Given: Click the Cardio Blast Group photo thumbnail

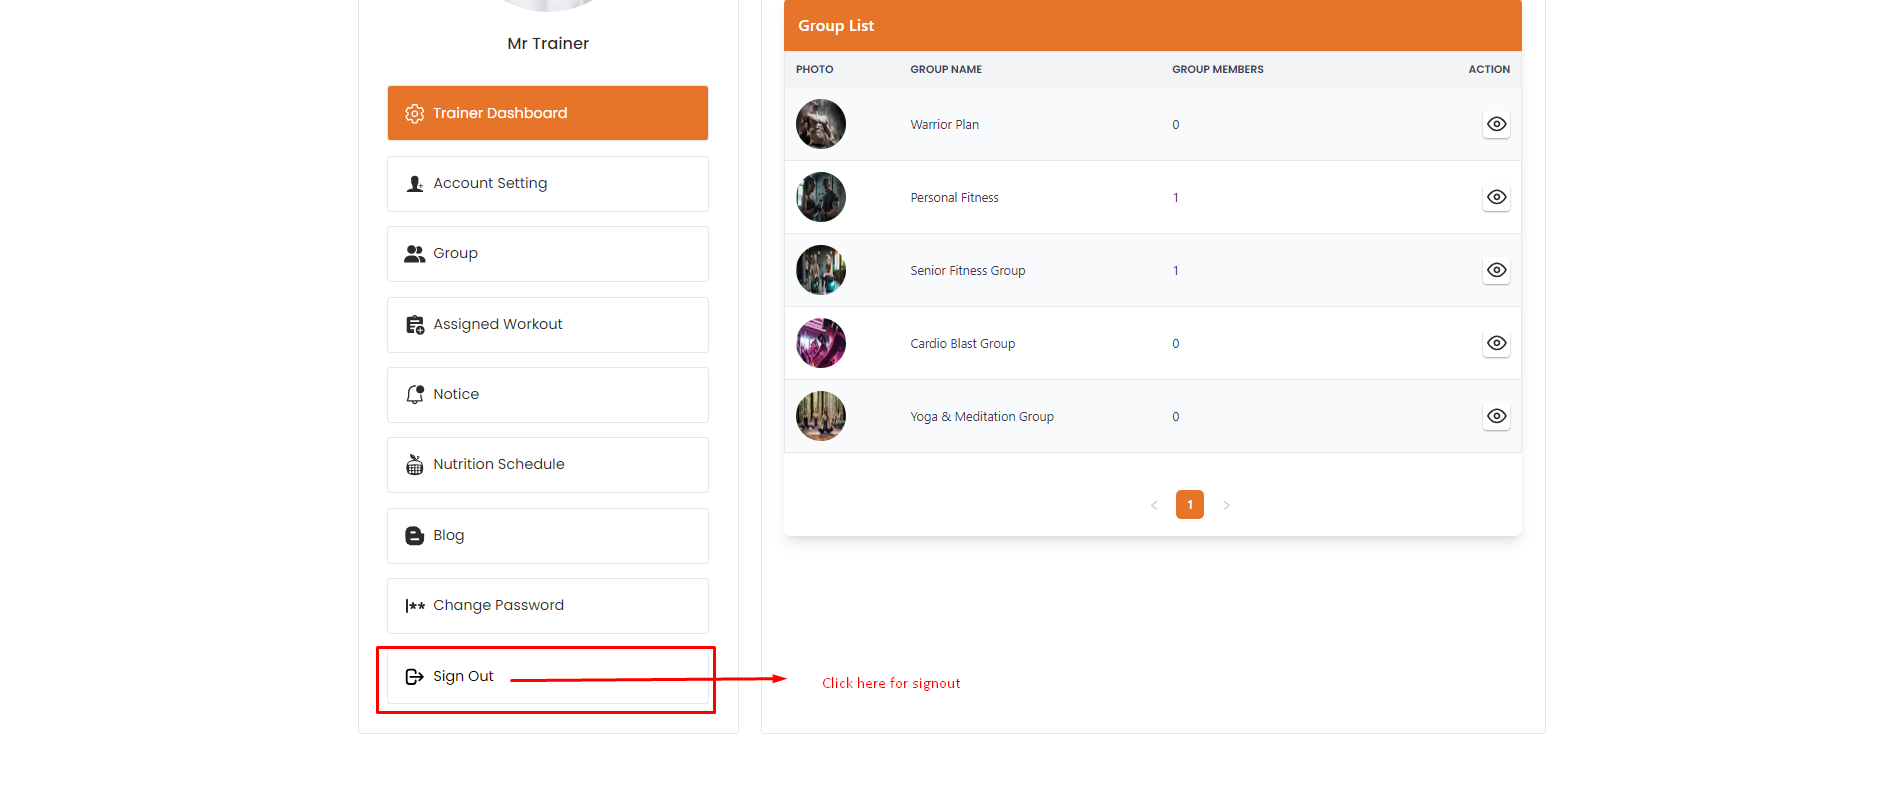Looking at the screenshot, I should coord(821,343).
